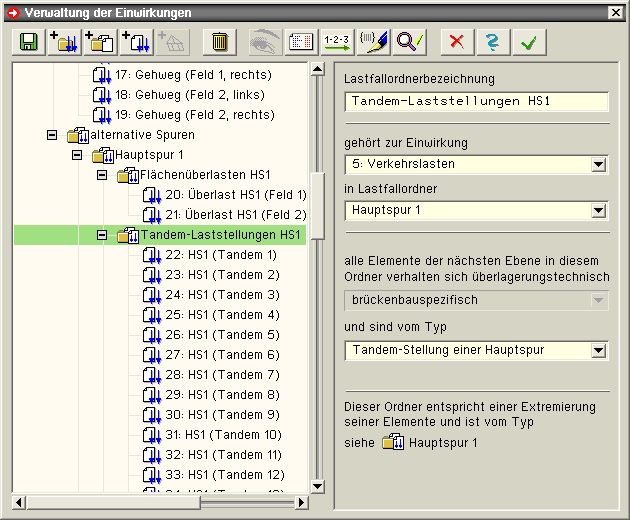Select '17: Gehweg (Feld 1, rechts)' entry
The width and height of the screenshot is (630, 520).
point(194,75)
